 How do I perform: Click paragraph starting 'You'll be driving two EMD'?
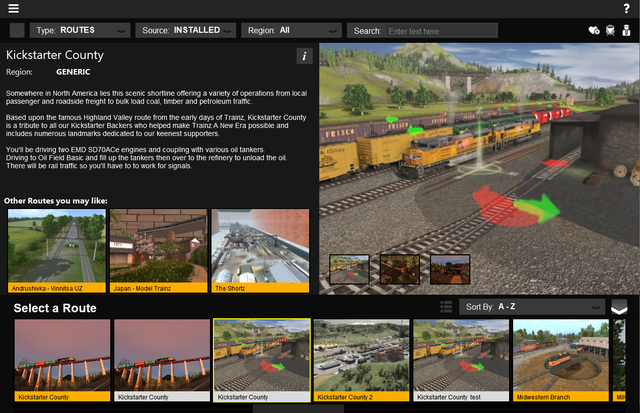146,158
